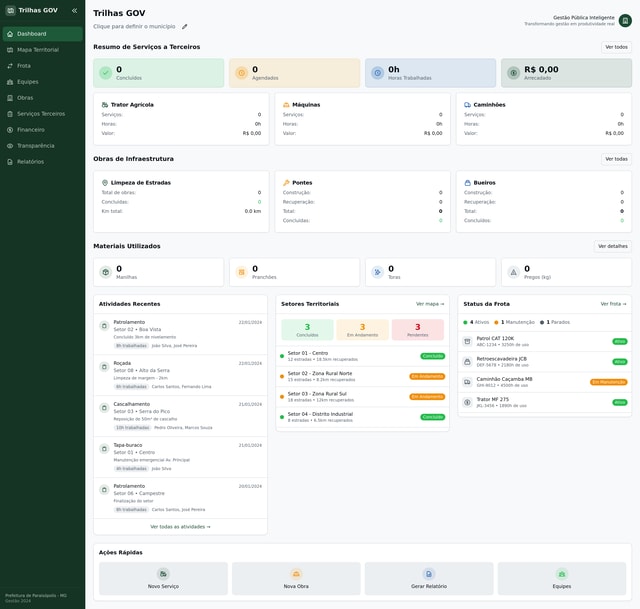
Task: Open Ver todas as atividades link
Action: click(180, 526)
